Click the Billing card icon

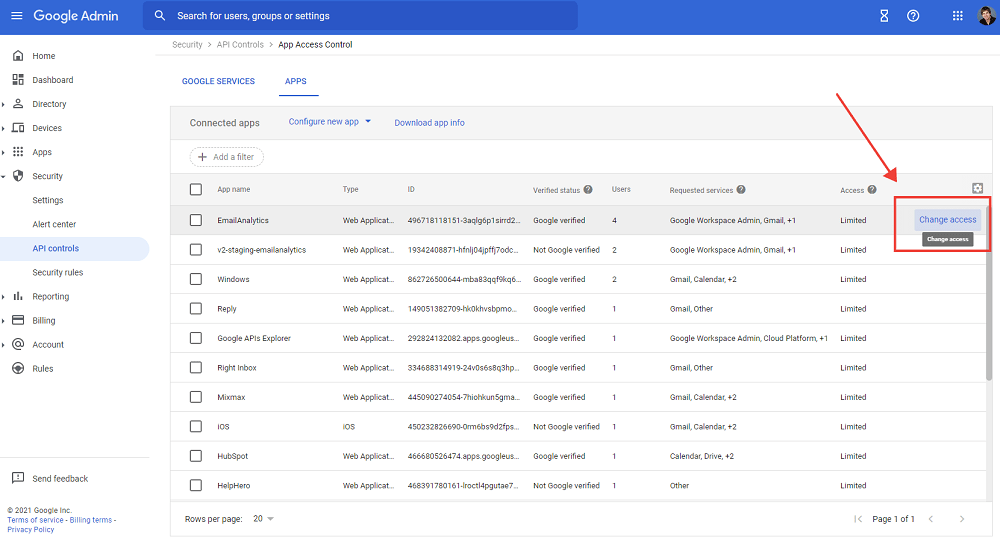pyautogui.click(x=18, y=320)
